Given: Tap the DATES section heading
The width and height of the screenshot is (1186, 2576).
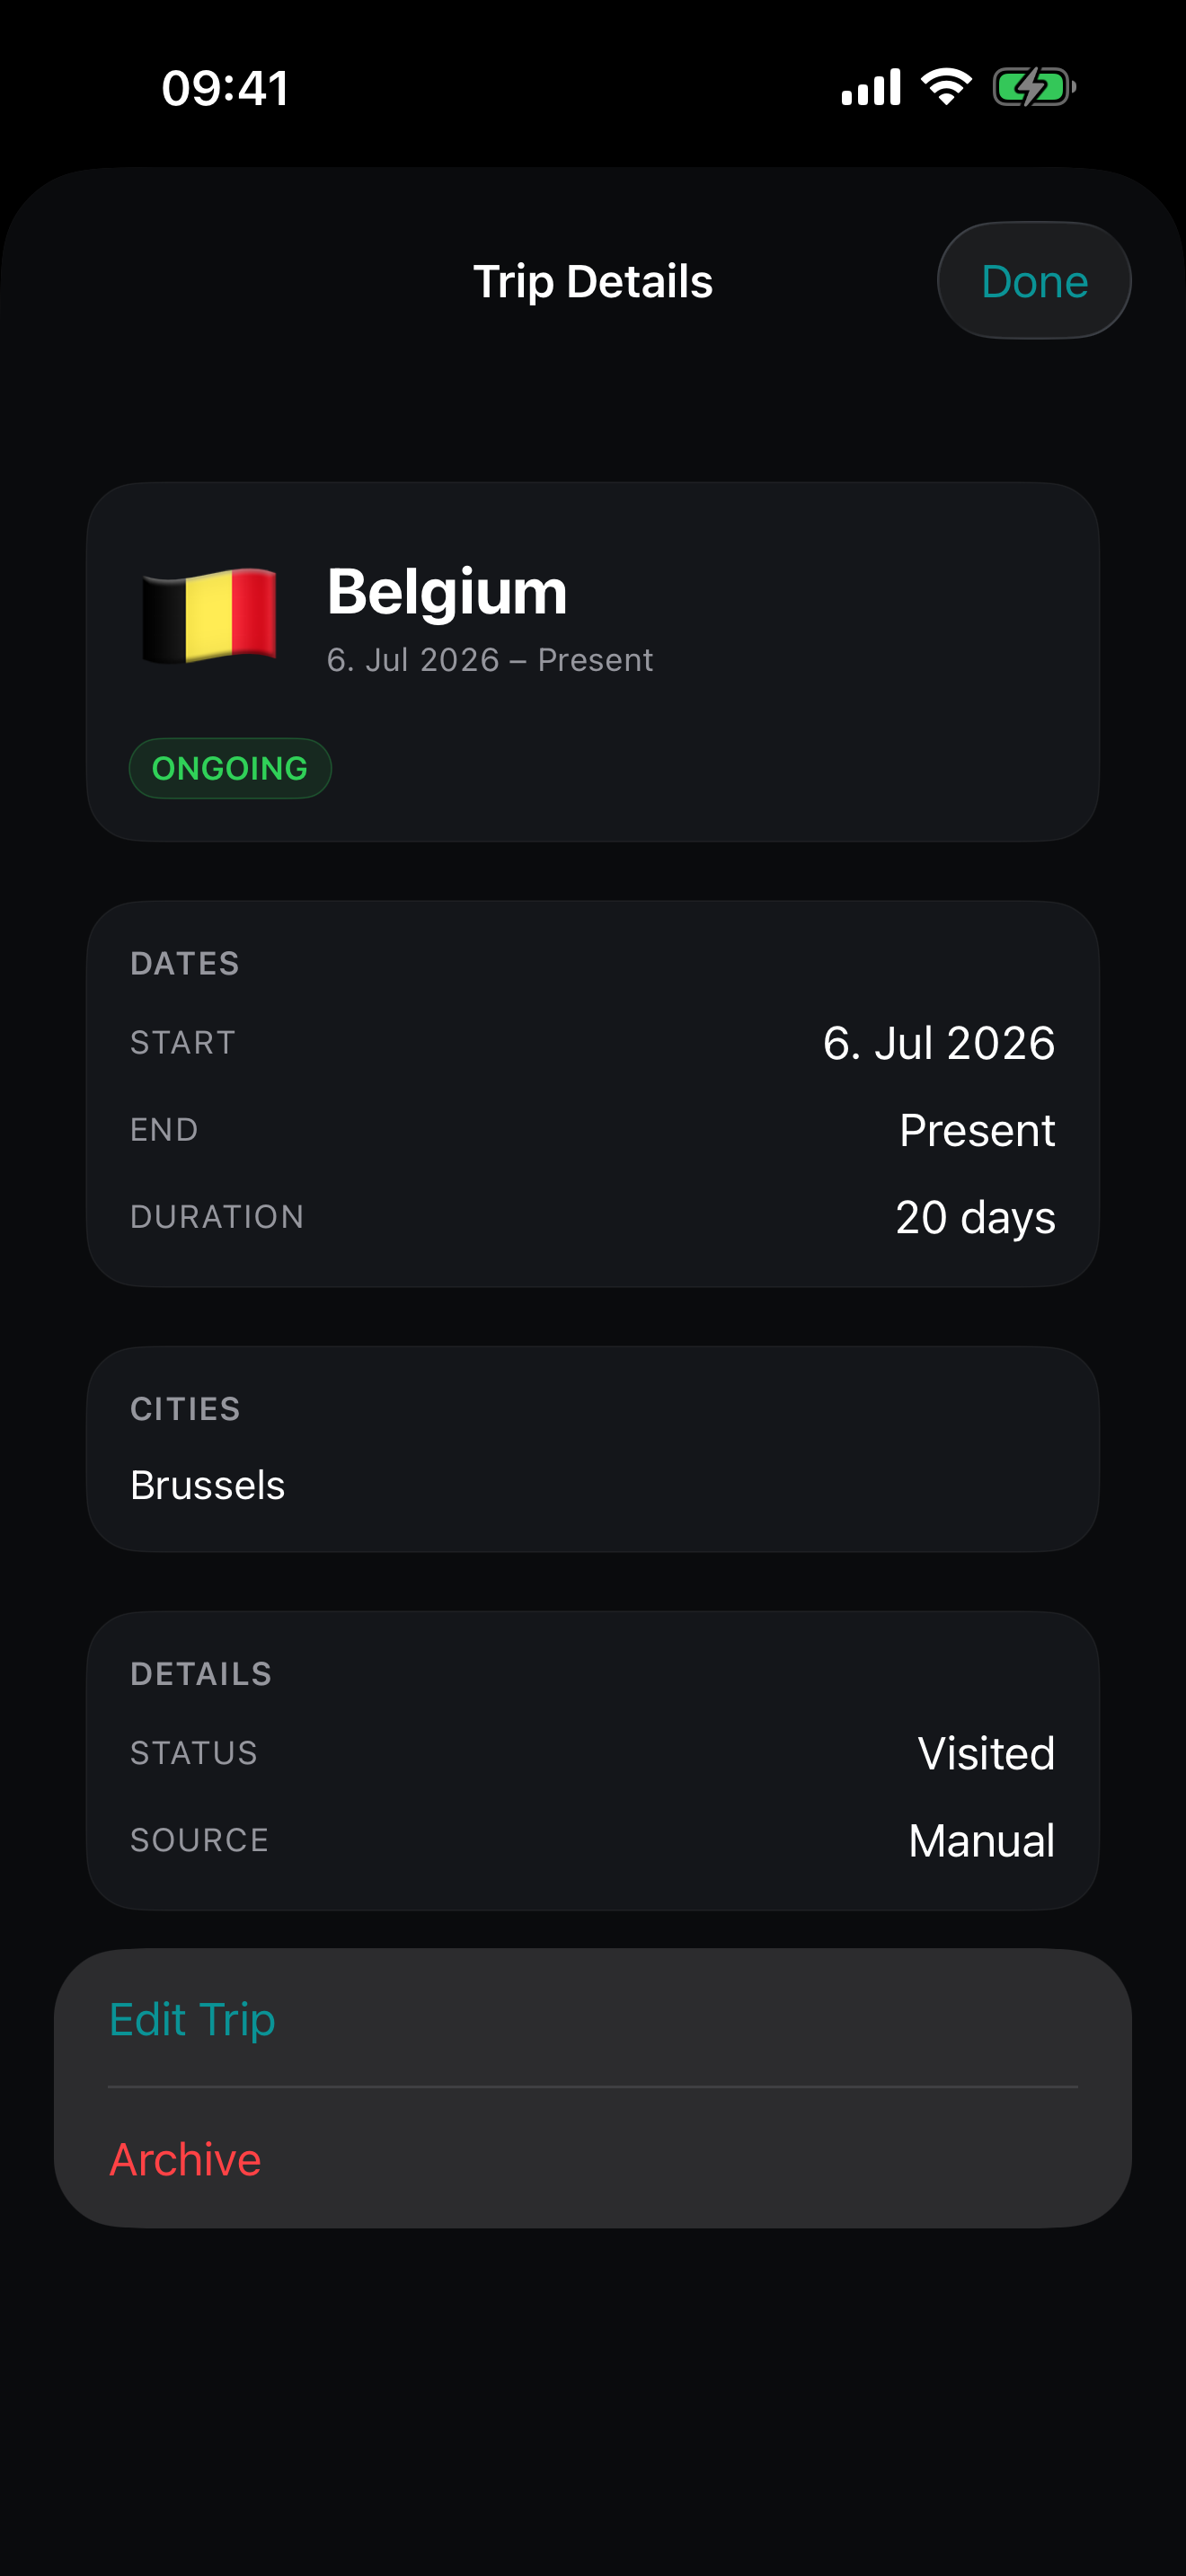Looking at the screenshot, I should coord(185,963).
